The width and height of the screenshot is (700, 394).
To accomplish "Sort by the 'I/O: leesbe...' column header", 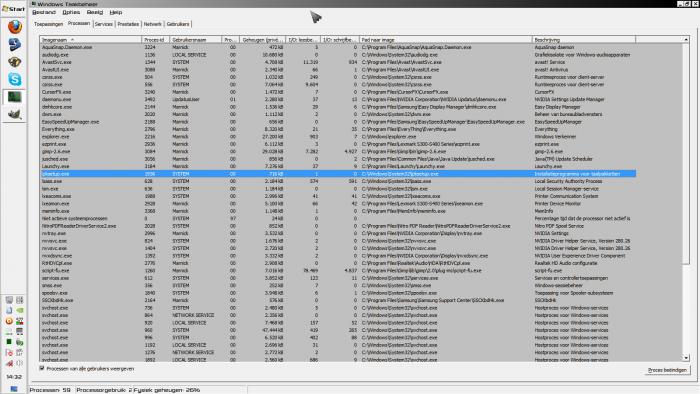I will point(303,40).
